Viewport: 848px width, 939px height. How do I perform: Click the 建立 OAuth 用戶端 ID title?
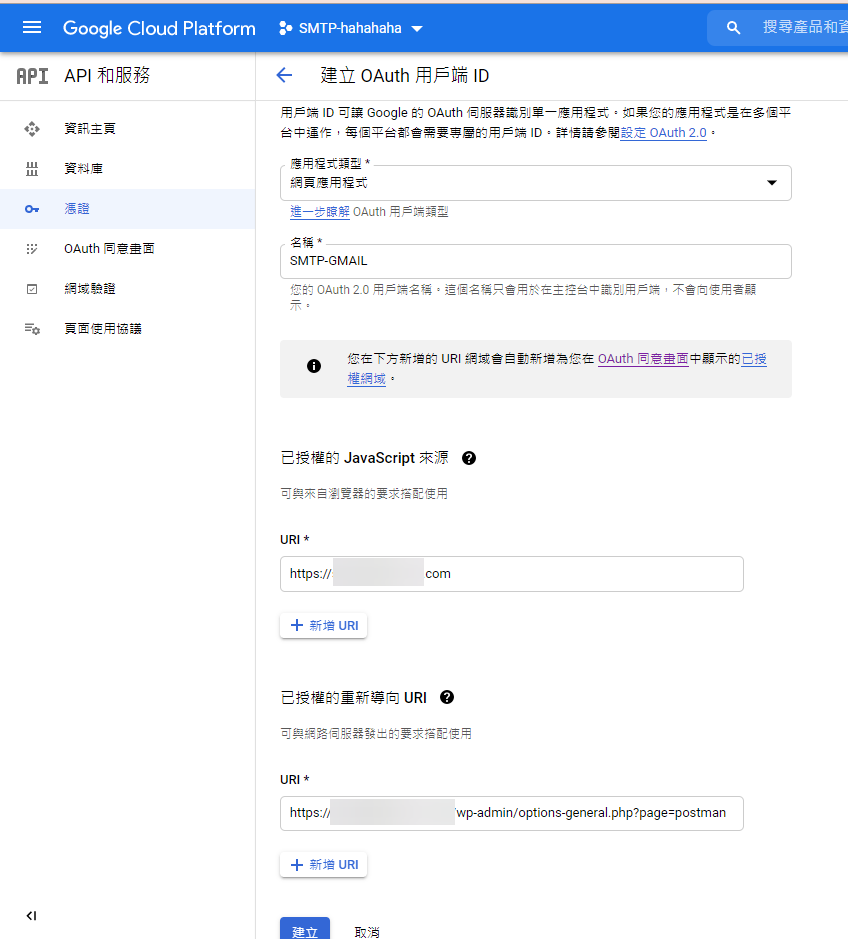405,75
